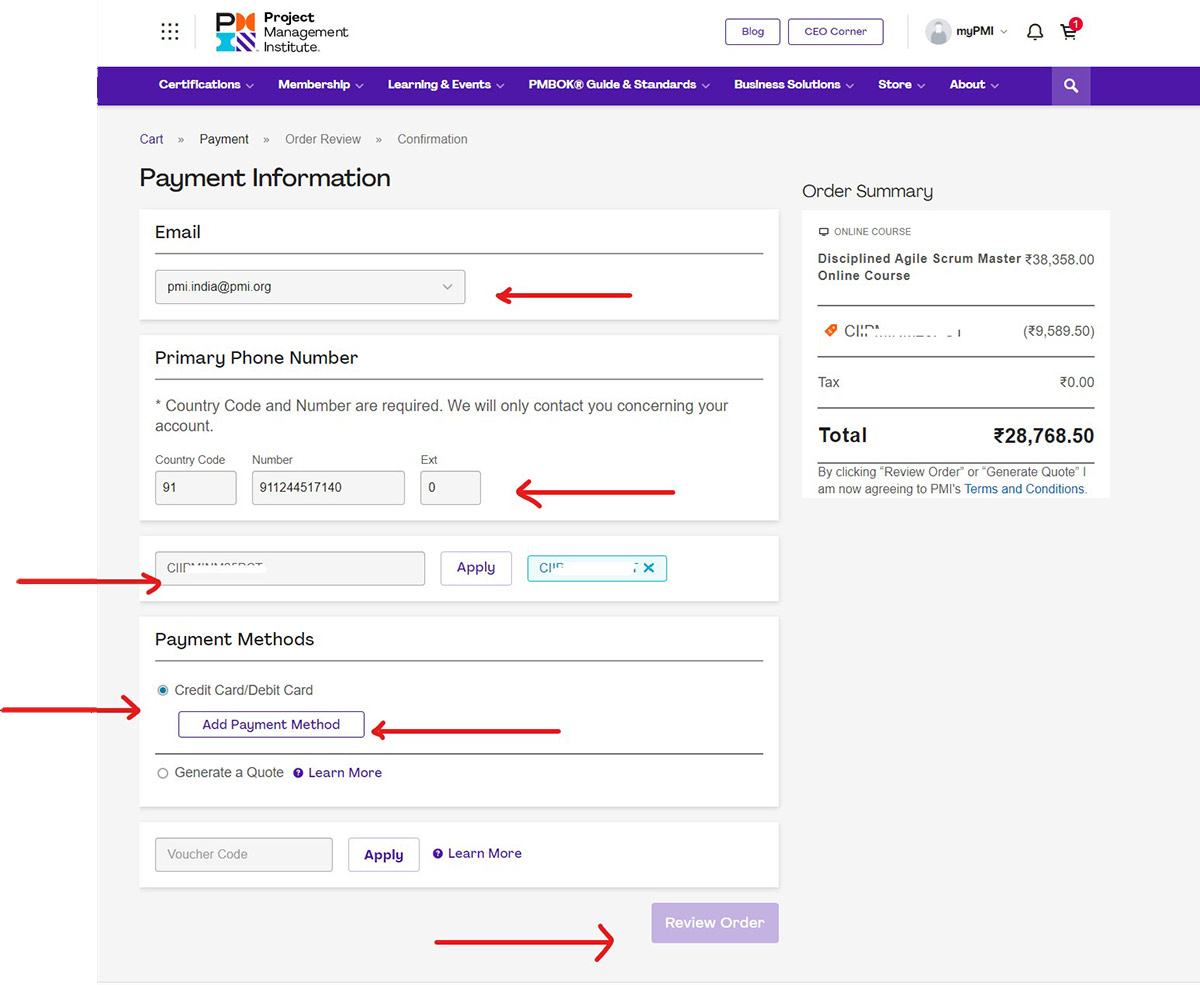Open the apps grid menu icon
This screenshot has height=985, width=1200.
click(170, 32)
